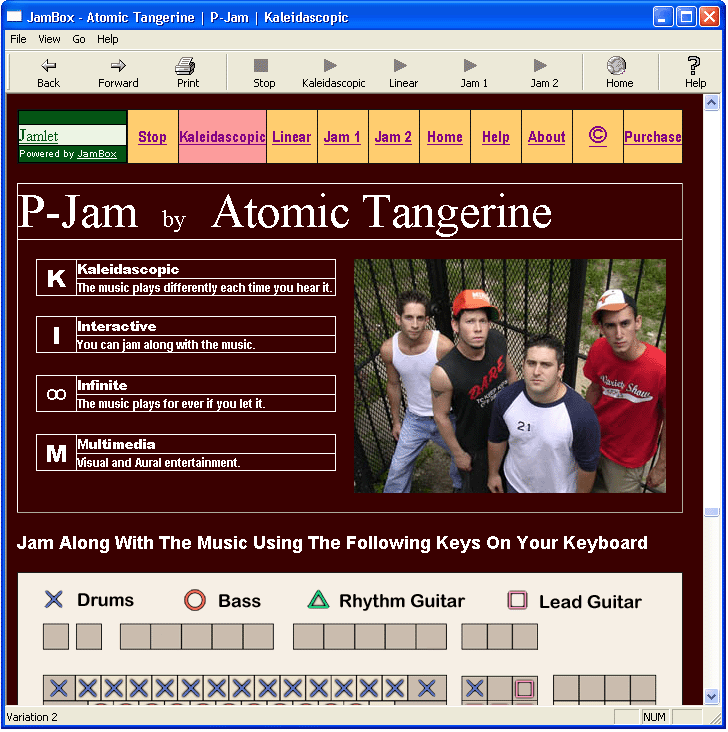Open the About page link
The height and width of the screenshot is (732, 728).
tap(546, 137)
